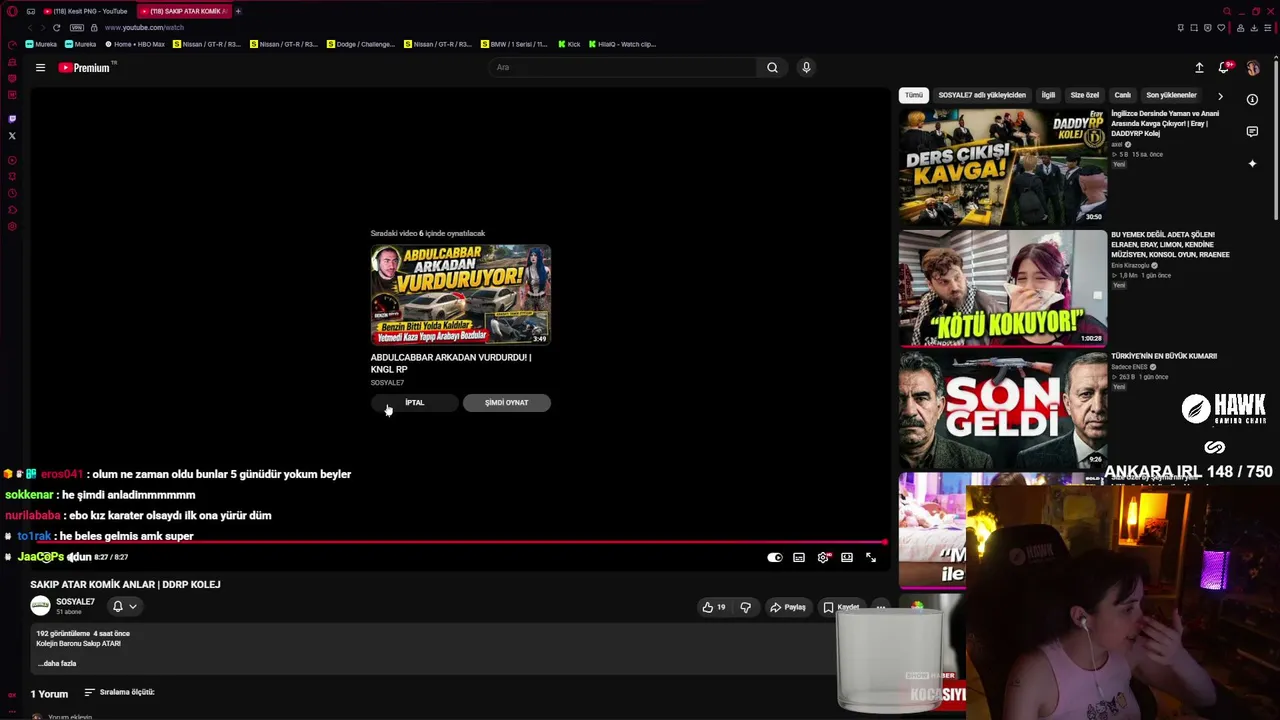Select the Size özel filter chip
The height and width of the screenshot is (720, 1280).
tap(1085, 95)
